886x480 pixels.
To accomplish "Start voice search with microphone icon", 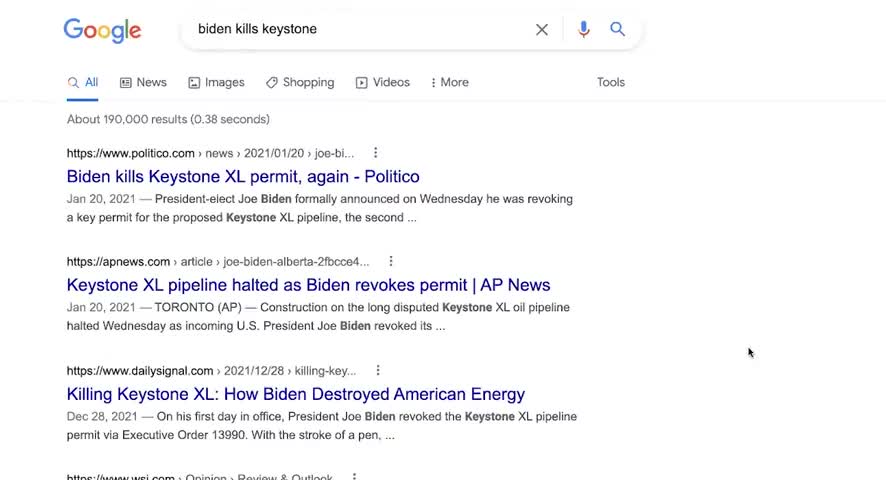I will 584,30.
